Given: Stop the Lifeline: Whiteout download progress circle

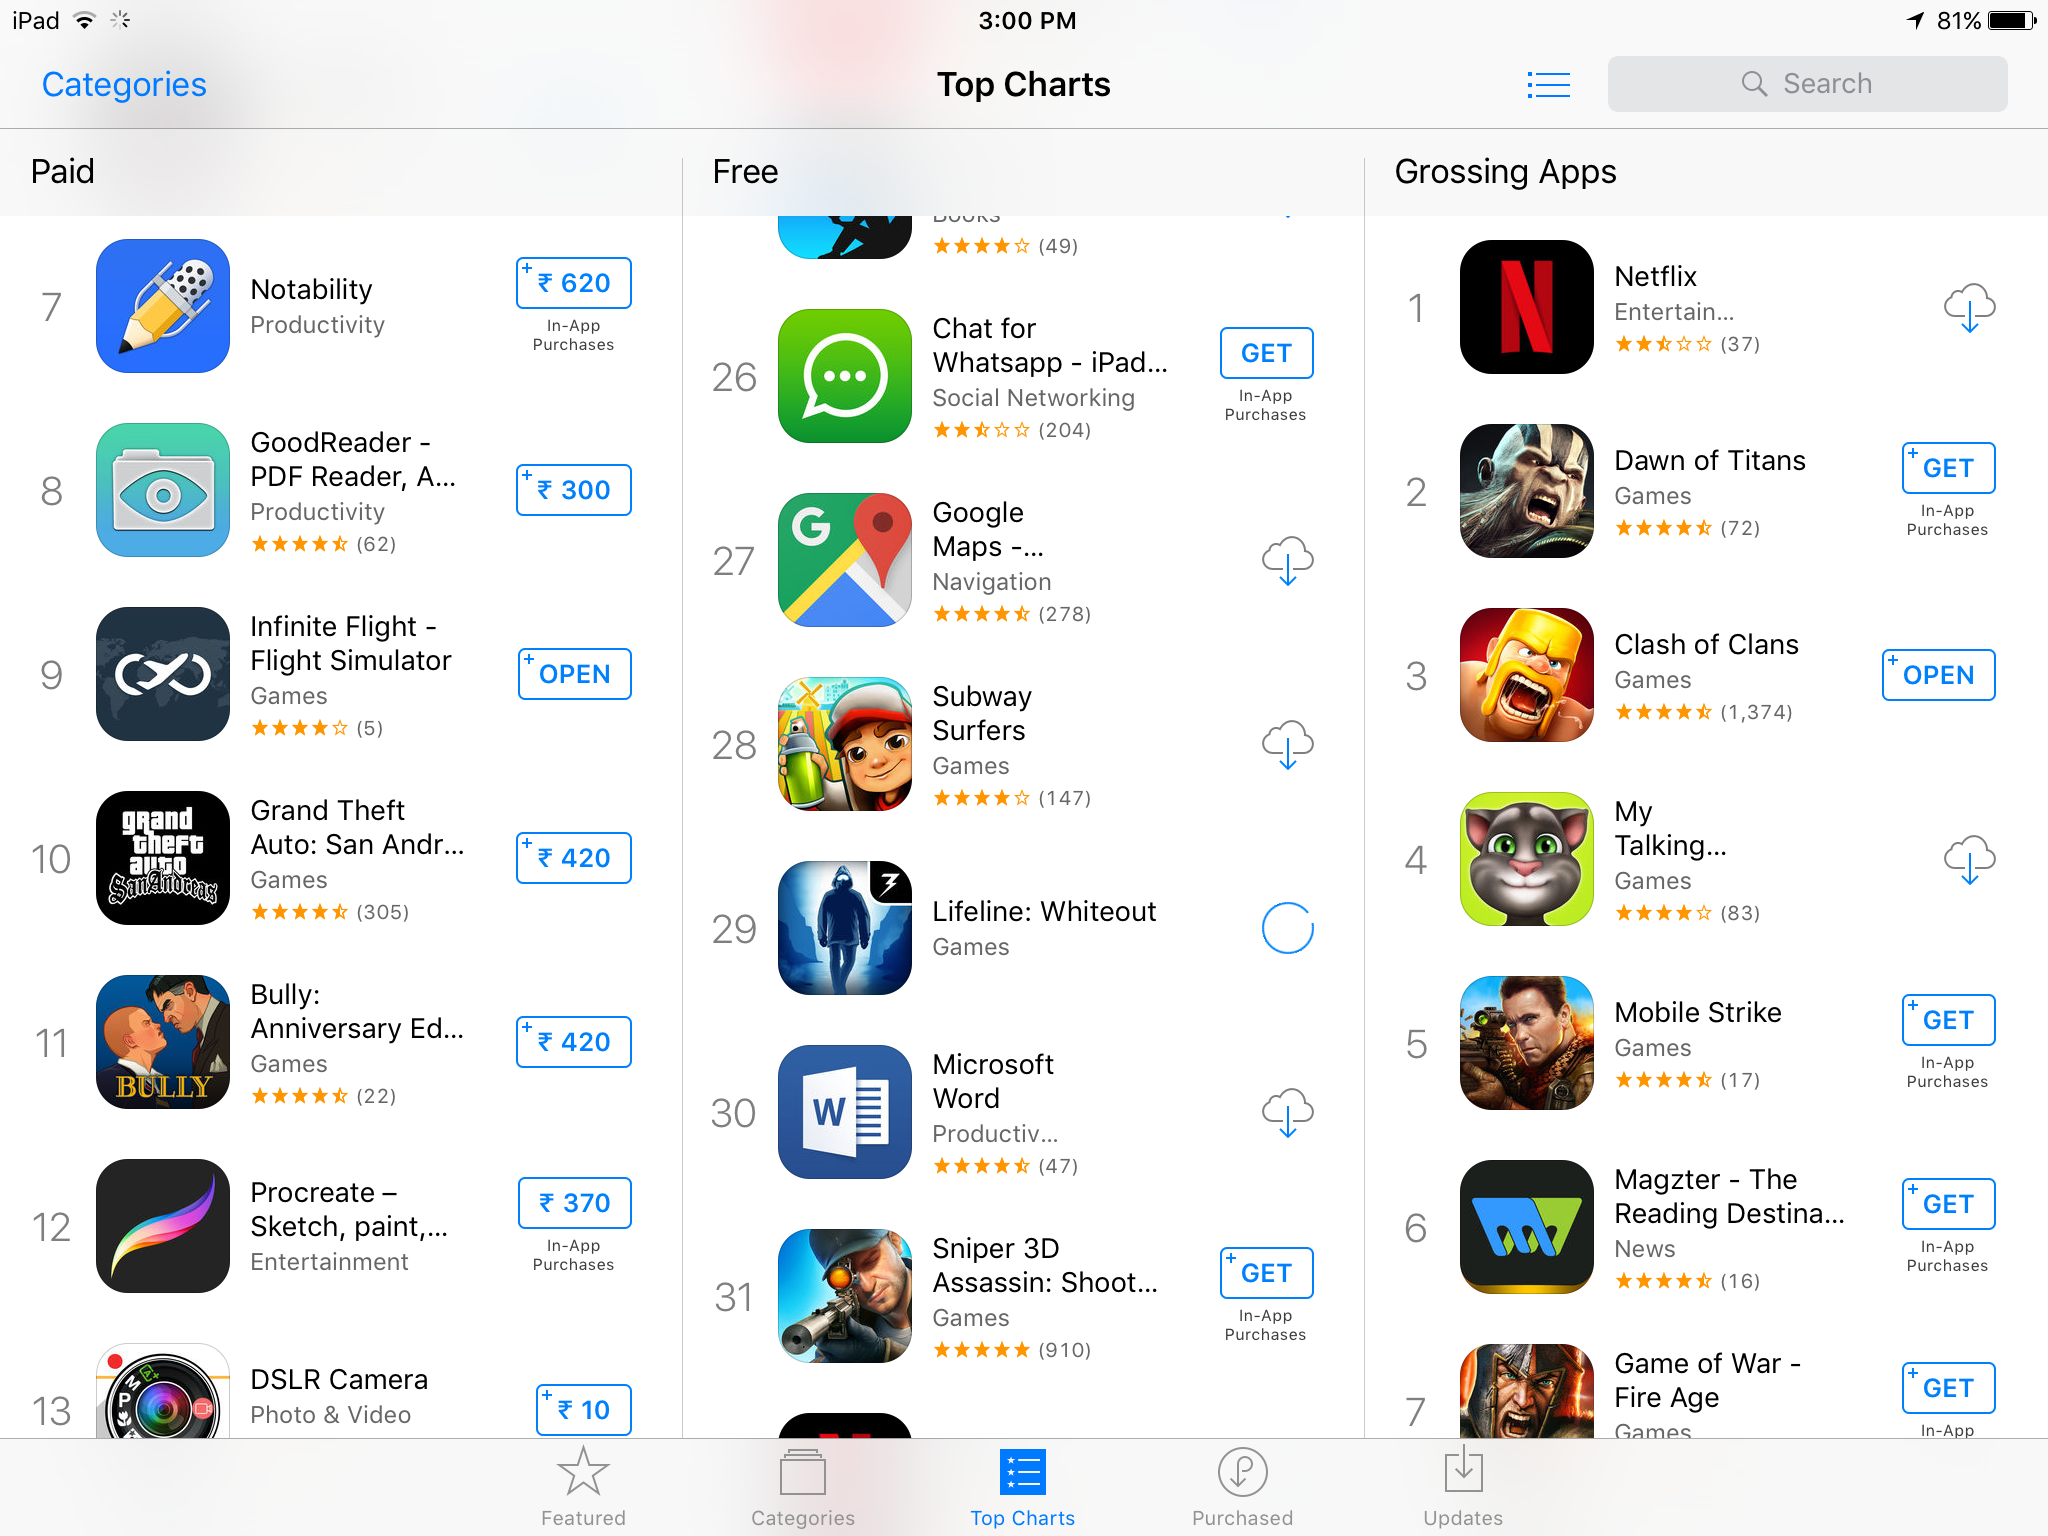Looking at the screenshot, I should coord(1287,928).
